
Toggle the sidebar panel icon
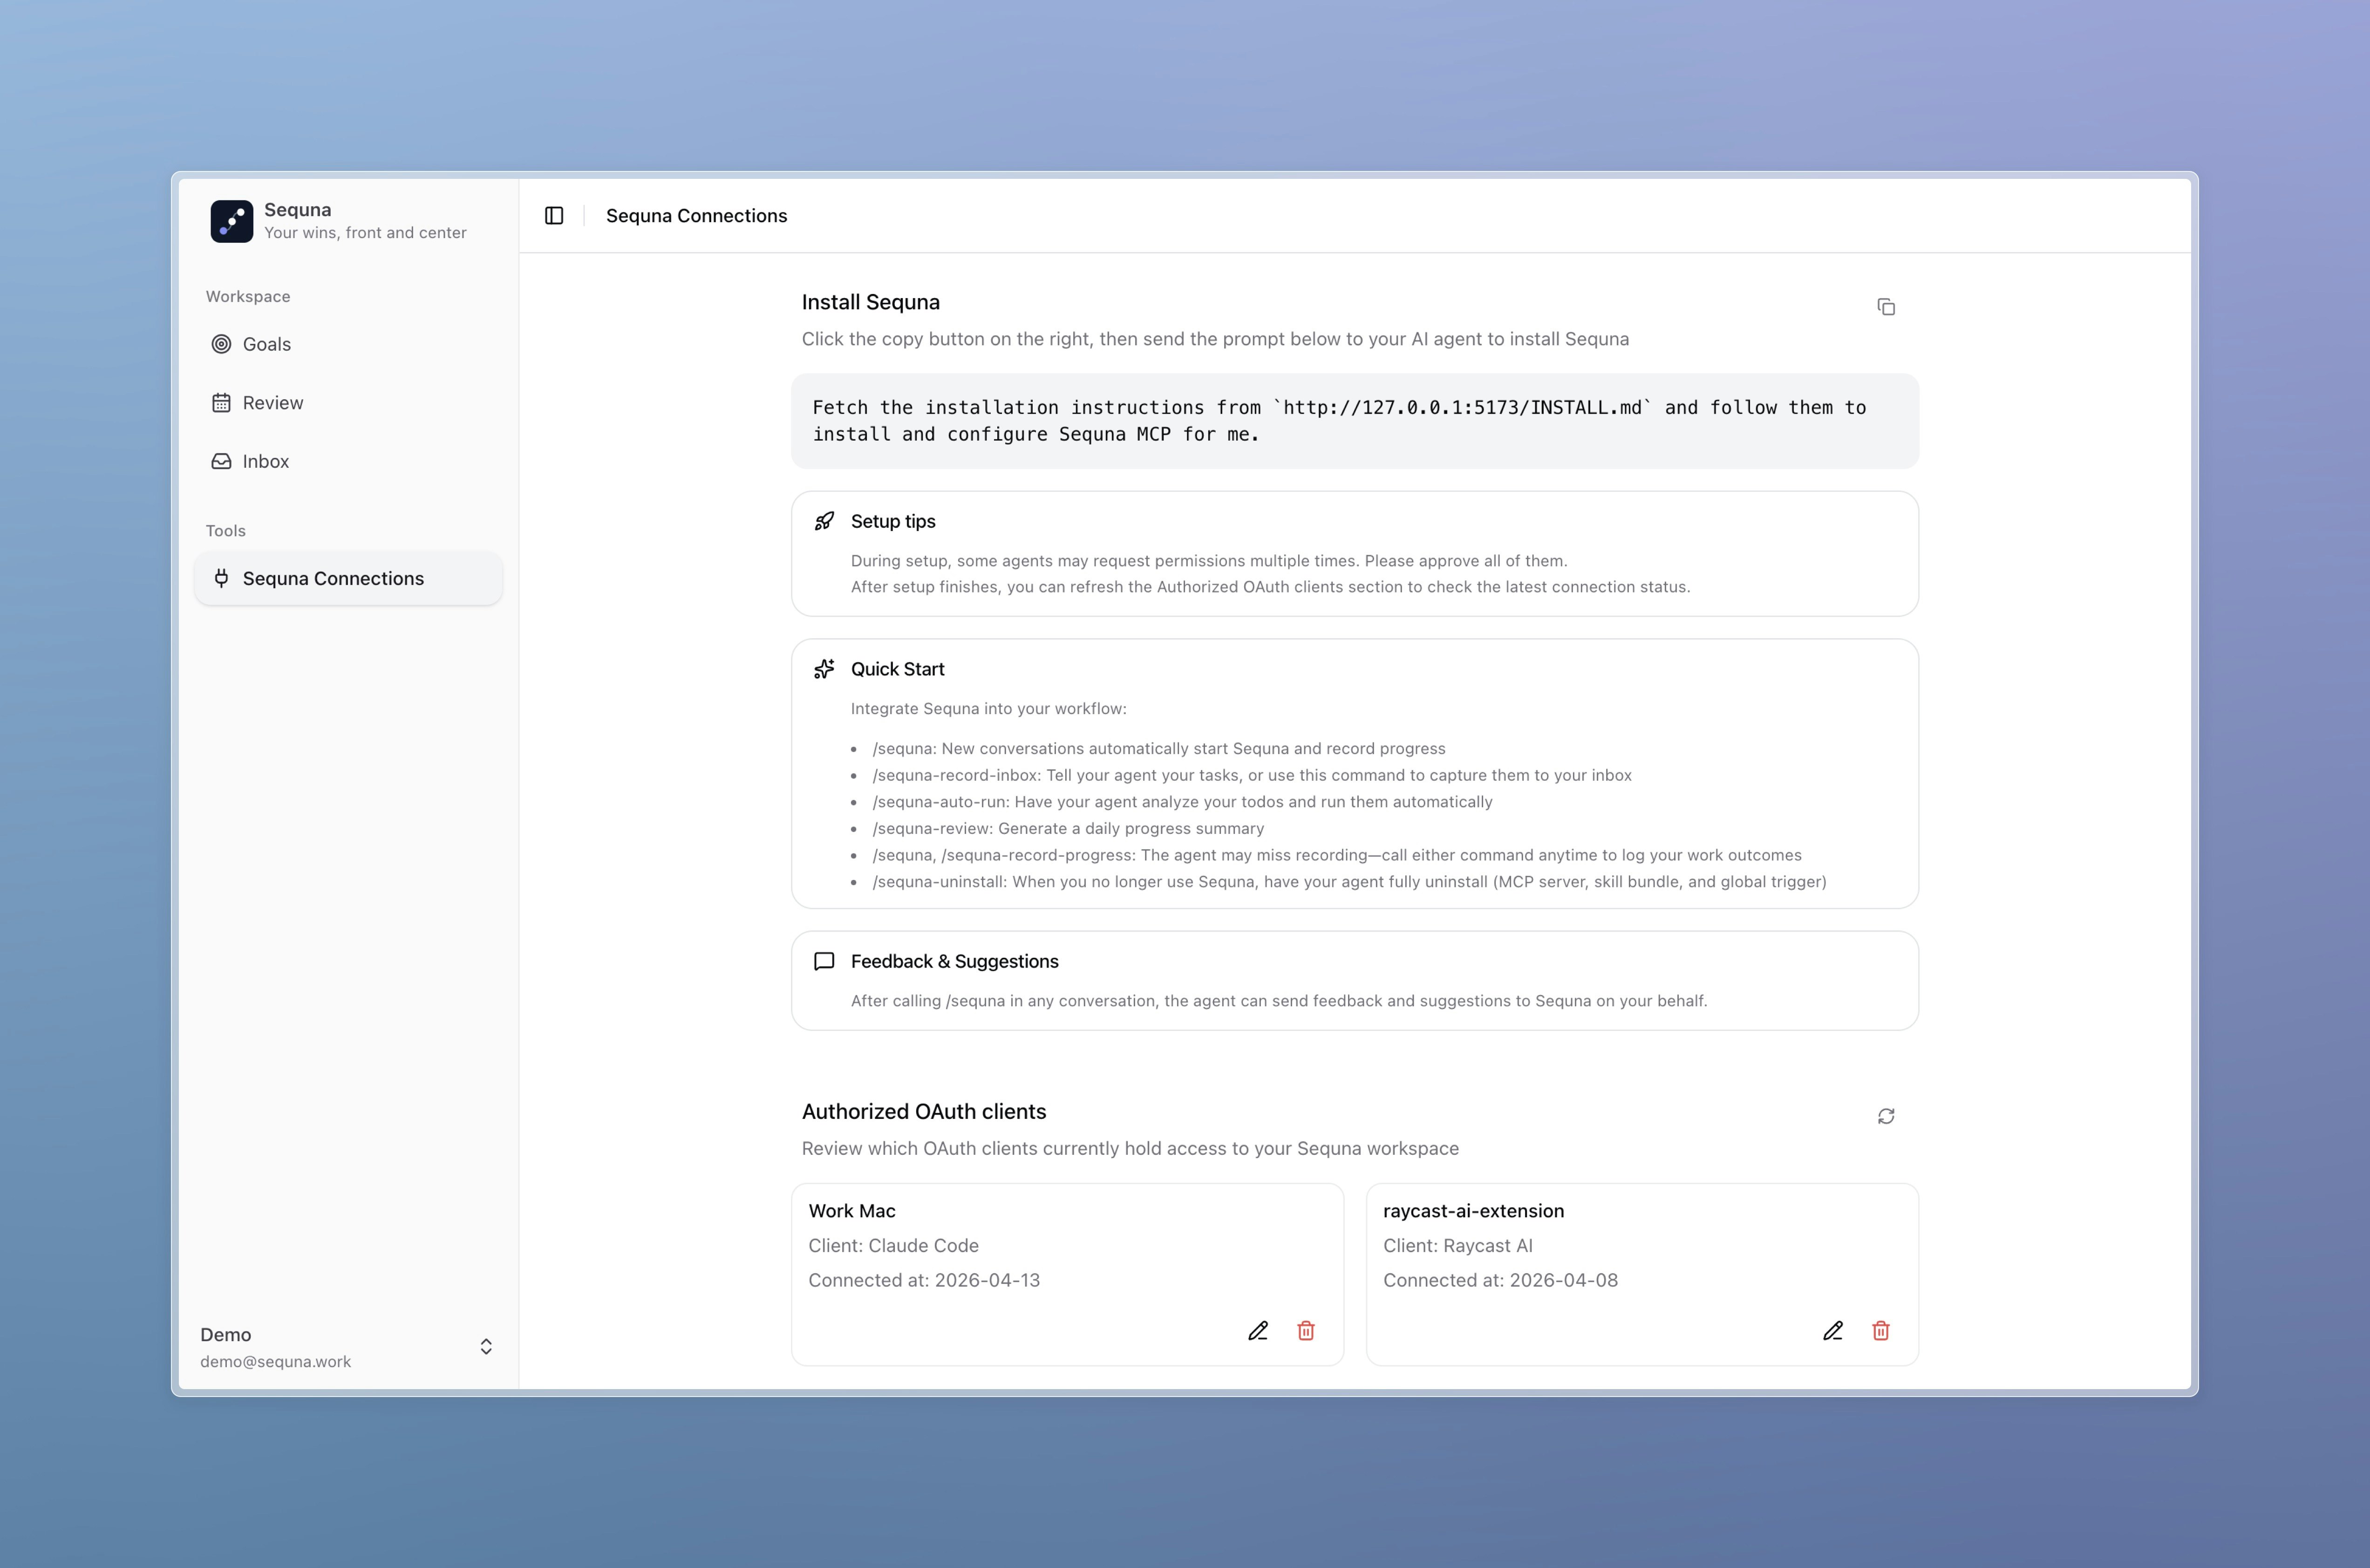pos(554,216)
